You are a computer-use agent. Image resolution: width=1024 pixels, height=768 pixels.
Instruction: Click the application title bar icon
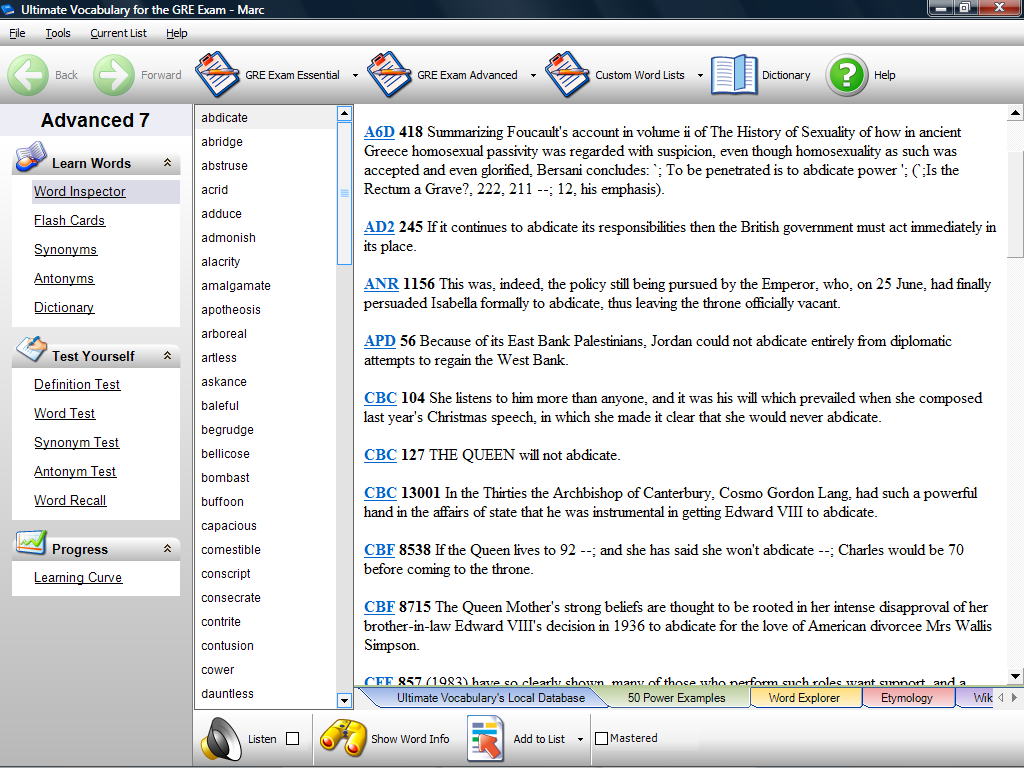point(8,10)
